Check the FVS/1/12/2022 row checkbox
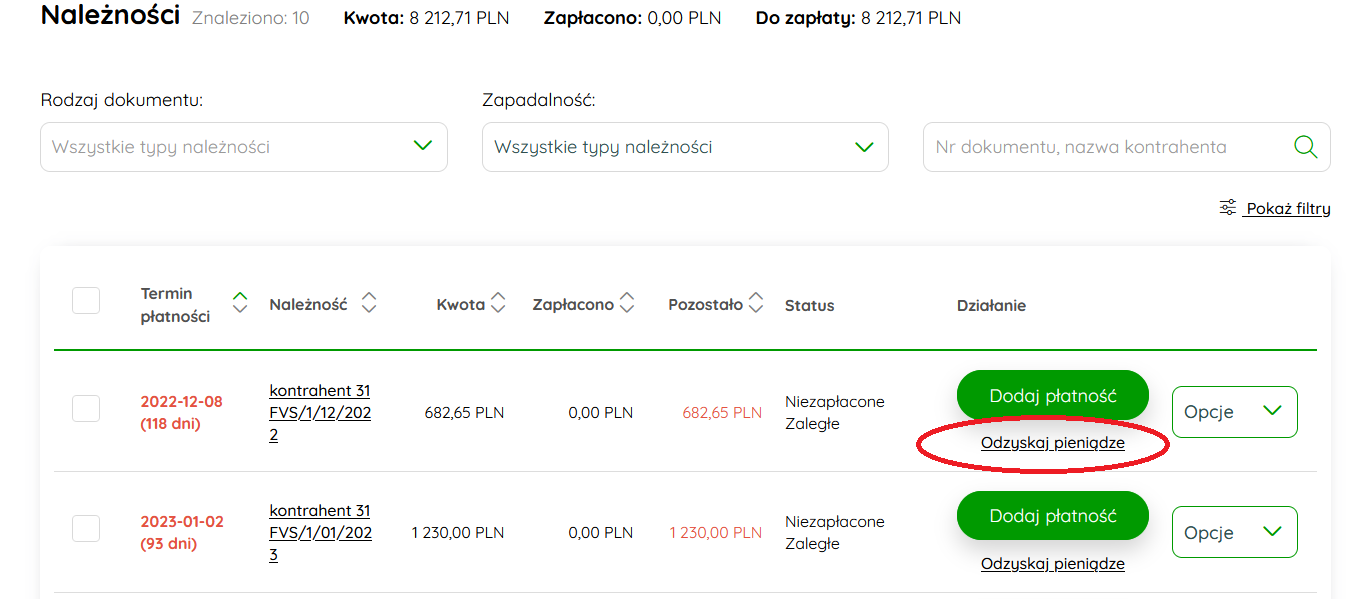 86,408
